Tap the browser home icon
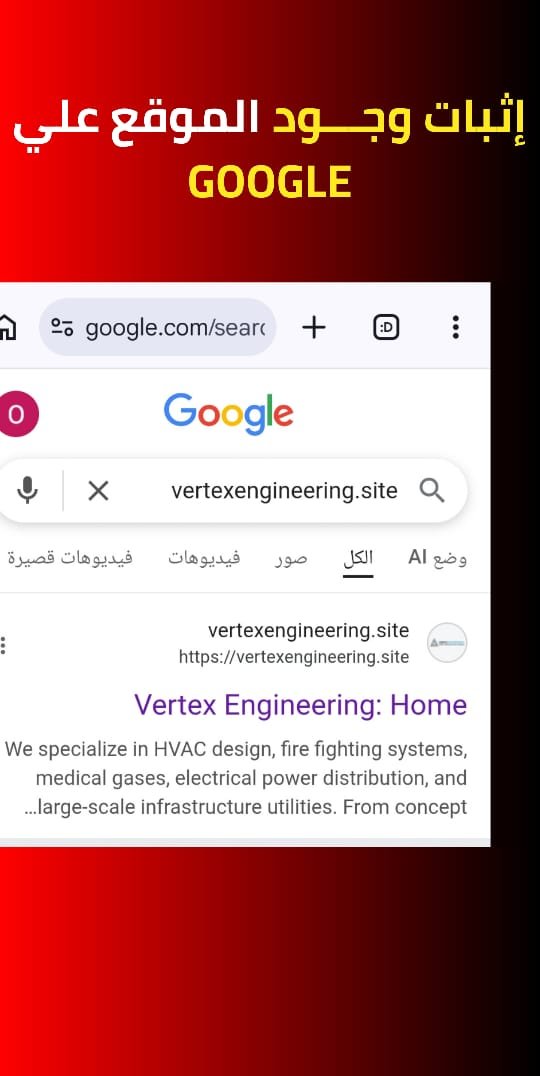Image resolution: width=540 pixels, height=1076 pixels. [x=7, y=327]
